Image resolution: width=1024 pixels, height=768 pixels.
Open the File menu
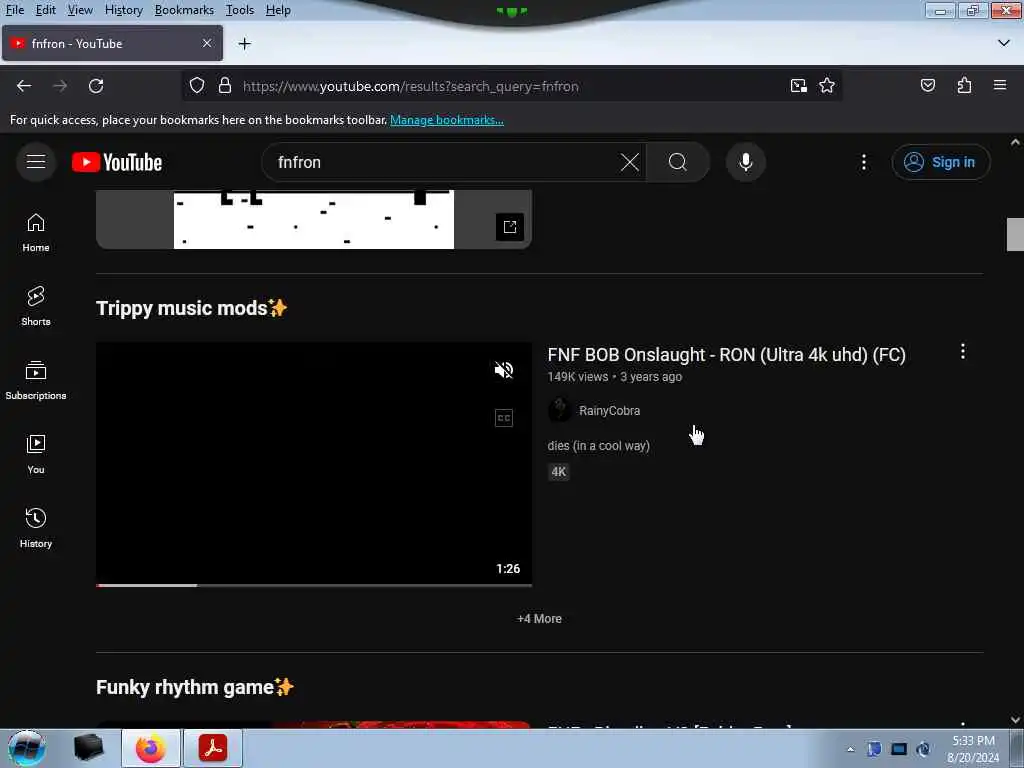(15, 10)
